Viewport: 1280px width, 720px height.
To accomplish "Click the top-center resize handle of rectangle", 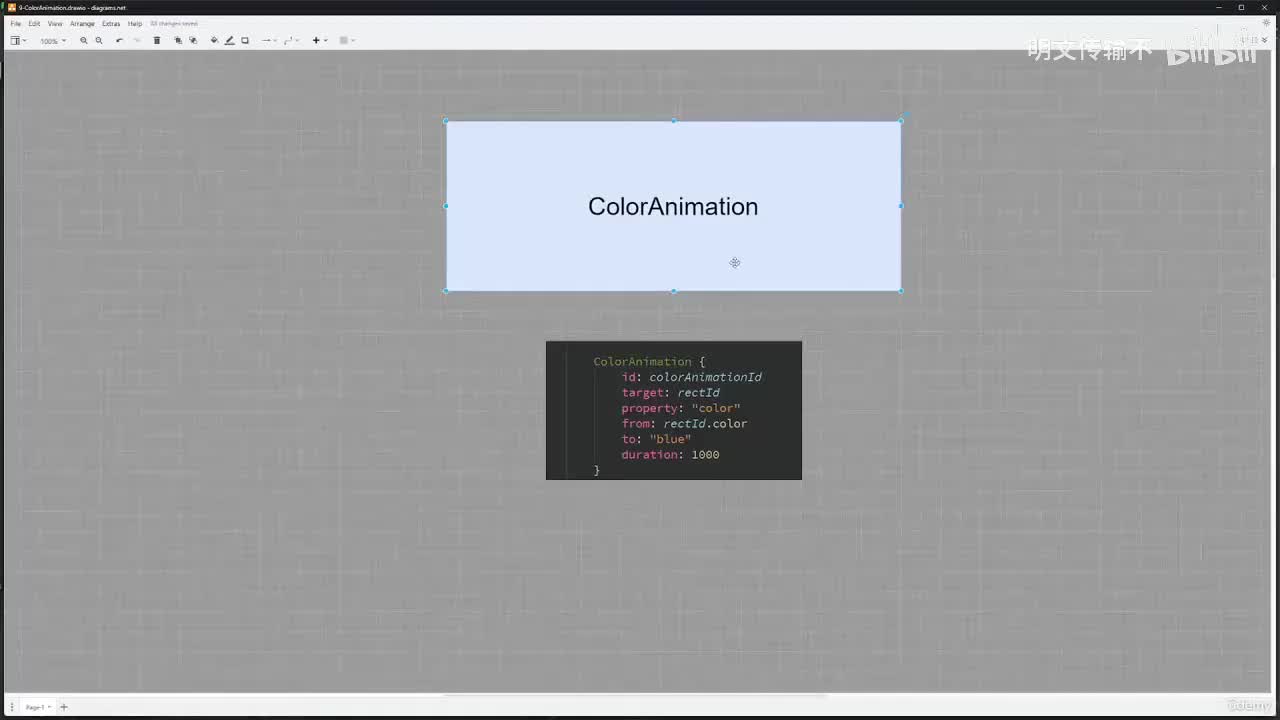I will point(673,121).
